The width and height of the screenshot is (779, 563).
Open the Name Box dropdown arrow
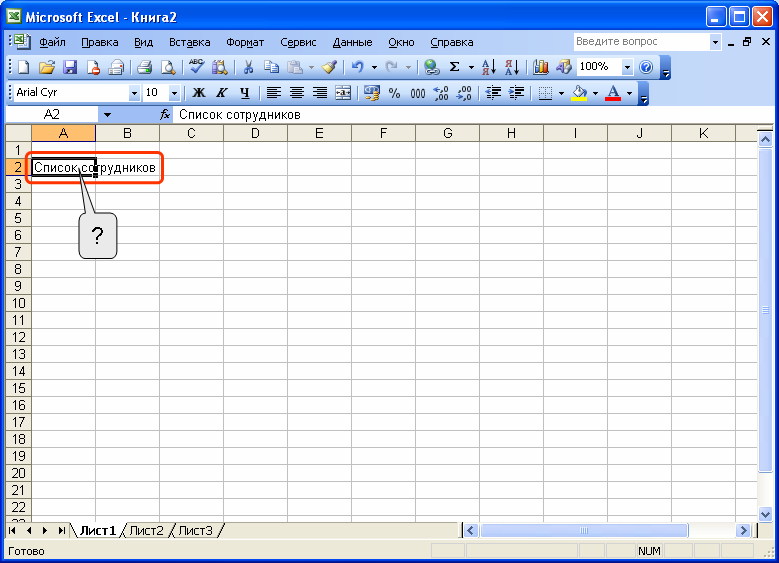107,115
